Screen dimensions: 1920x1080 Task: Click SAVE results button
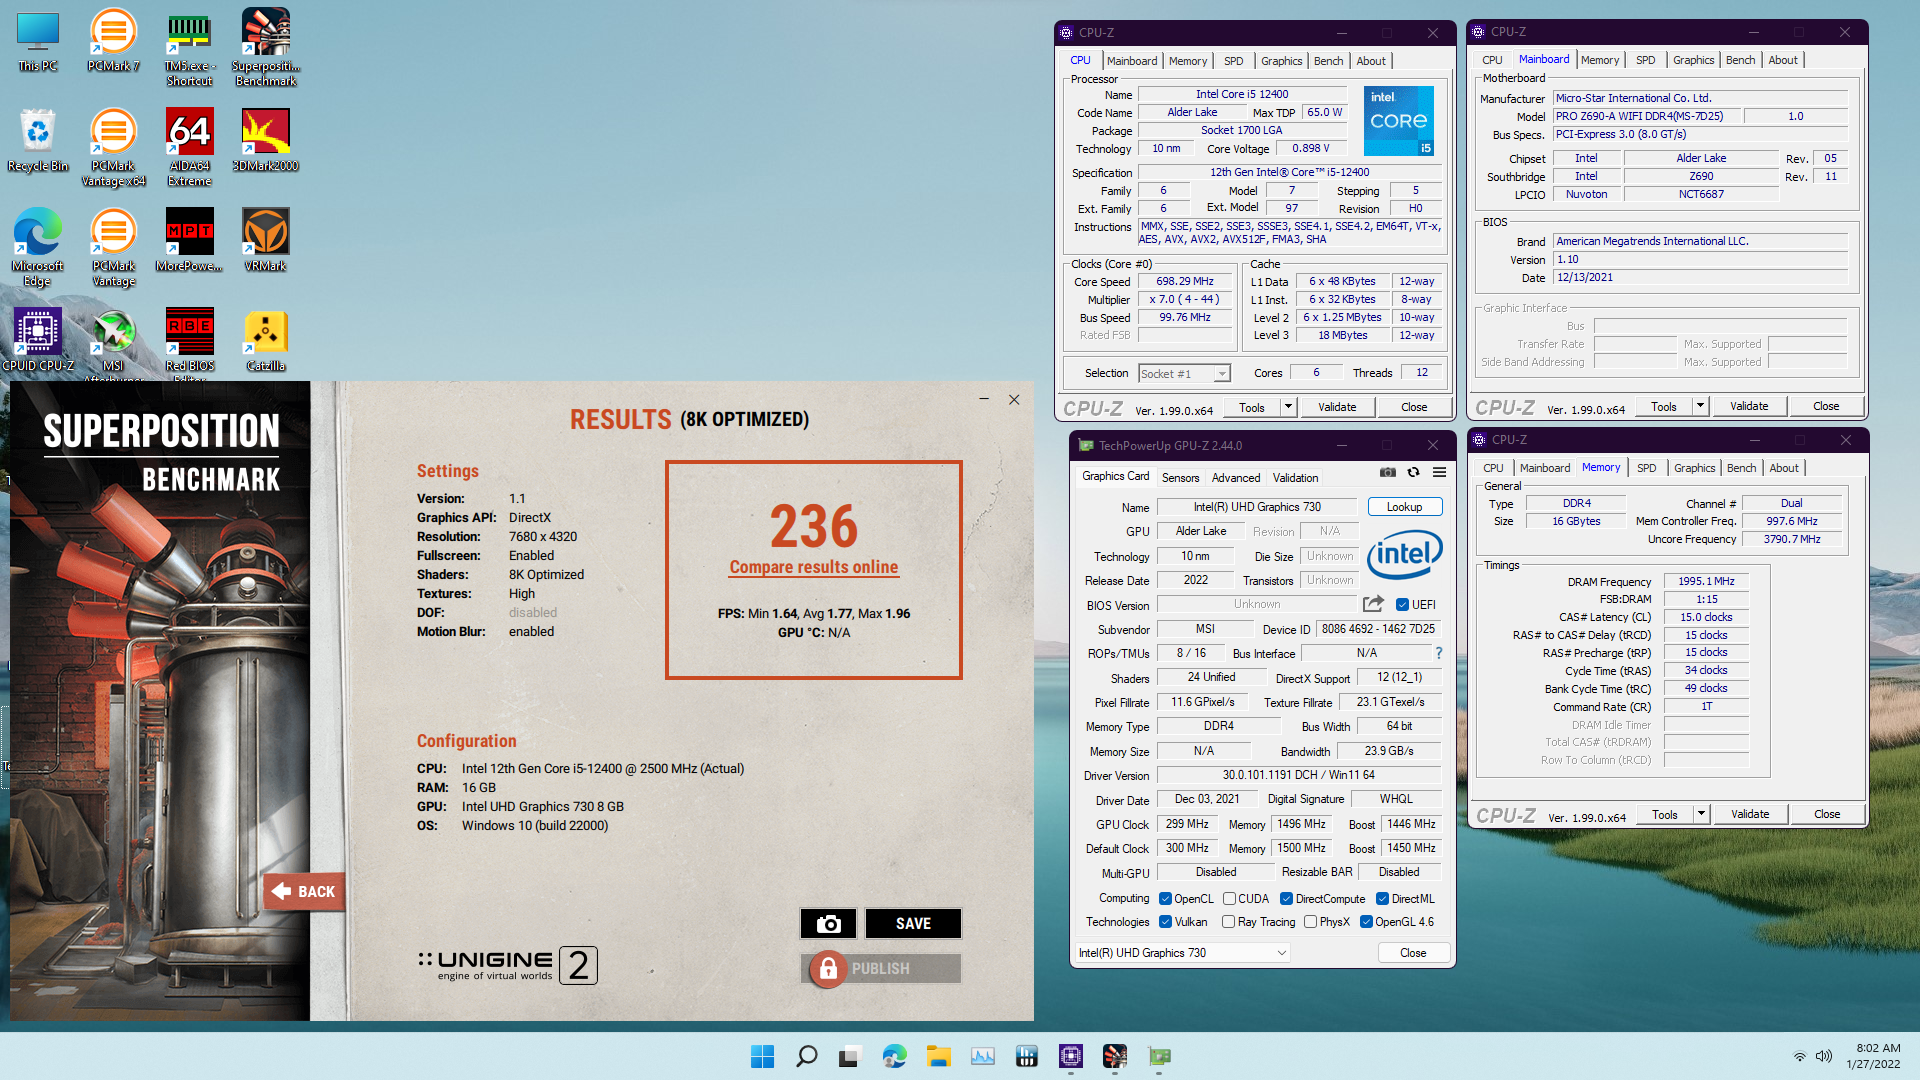[913, 923]
